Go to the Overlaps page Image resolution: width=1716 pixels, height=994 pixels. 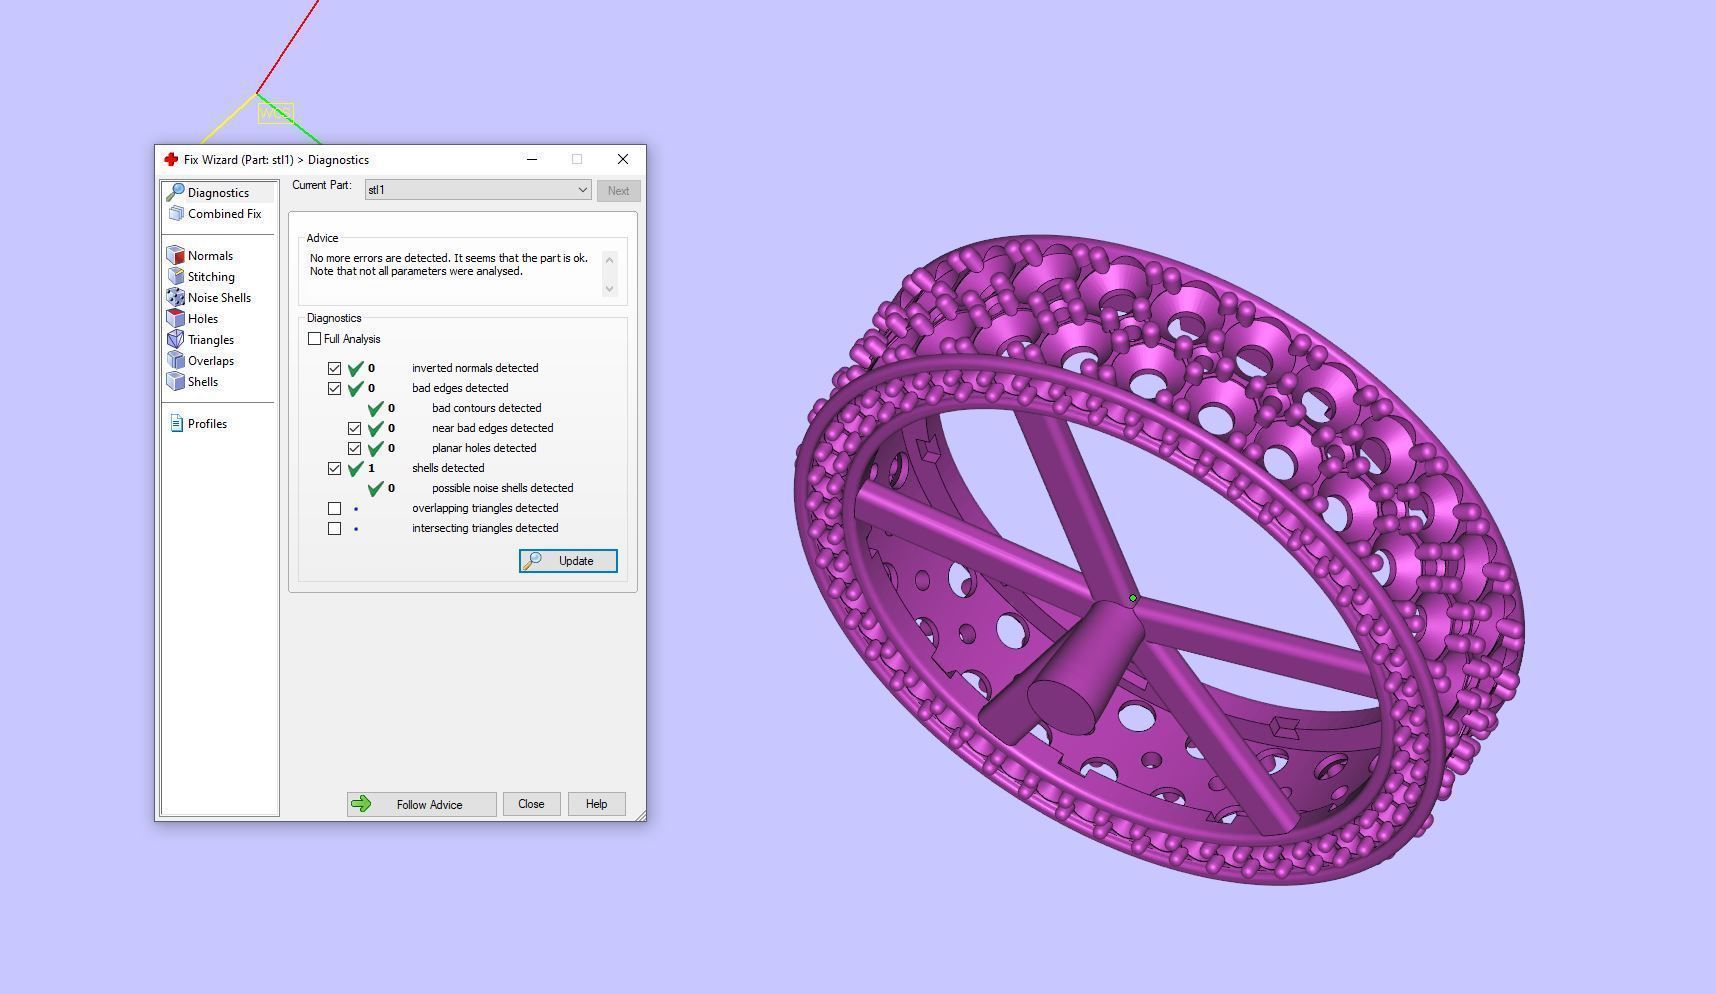210,360
